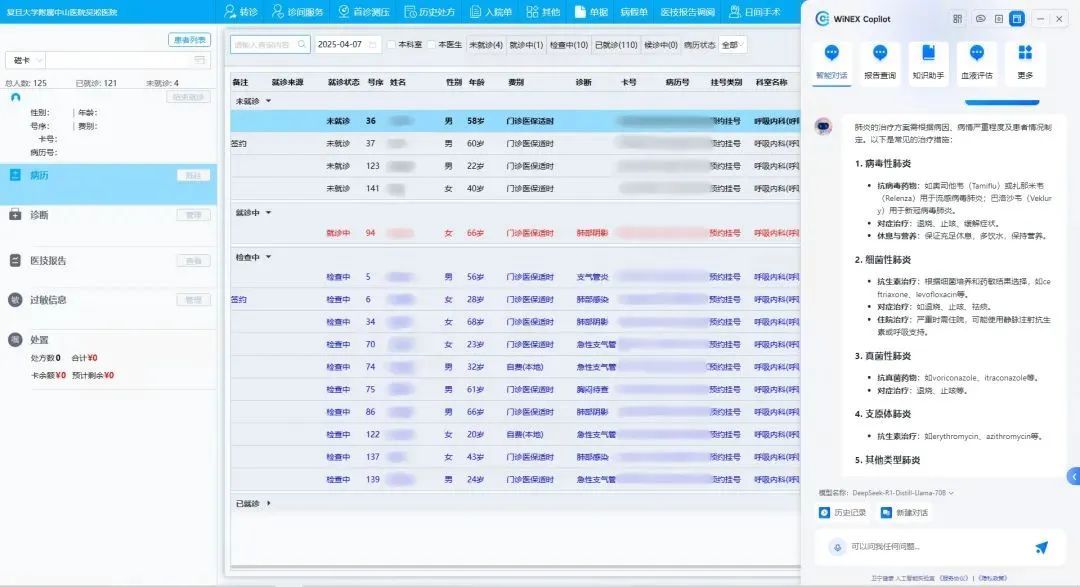Open the 报告查询 report query icon

pos(879,54)
